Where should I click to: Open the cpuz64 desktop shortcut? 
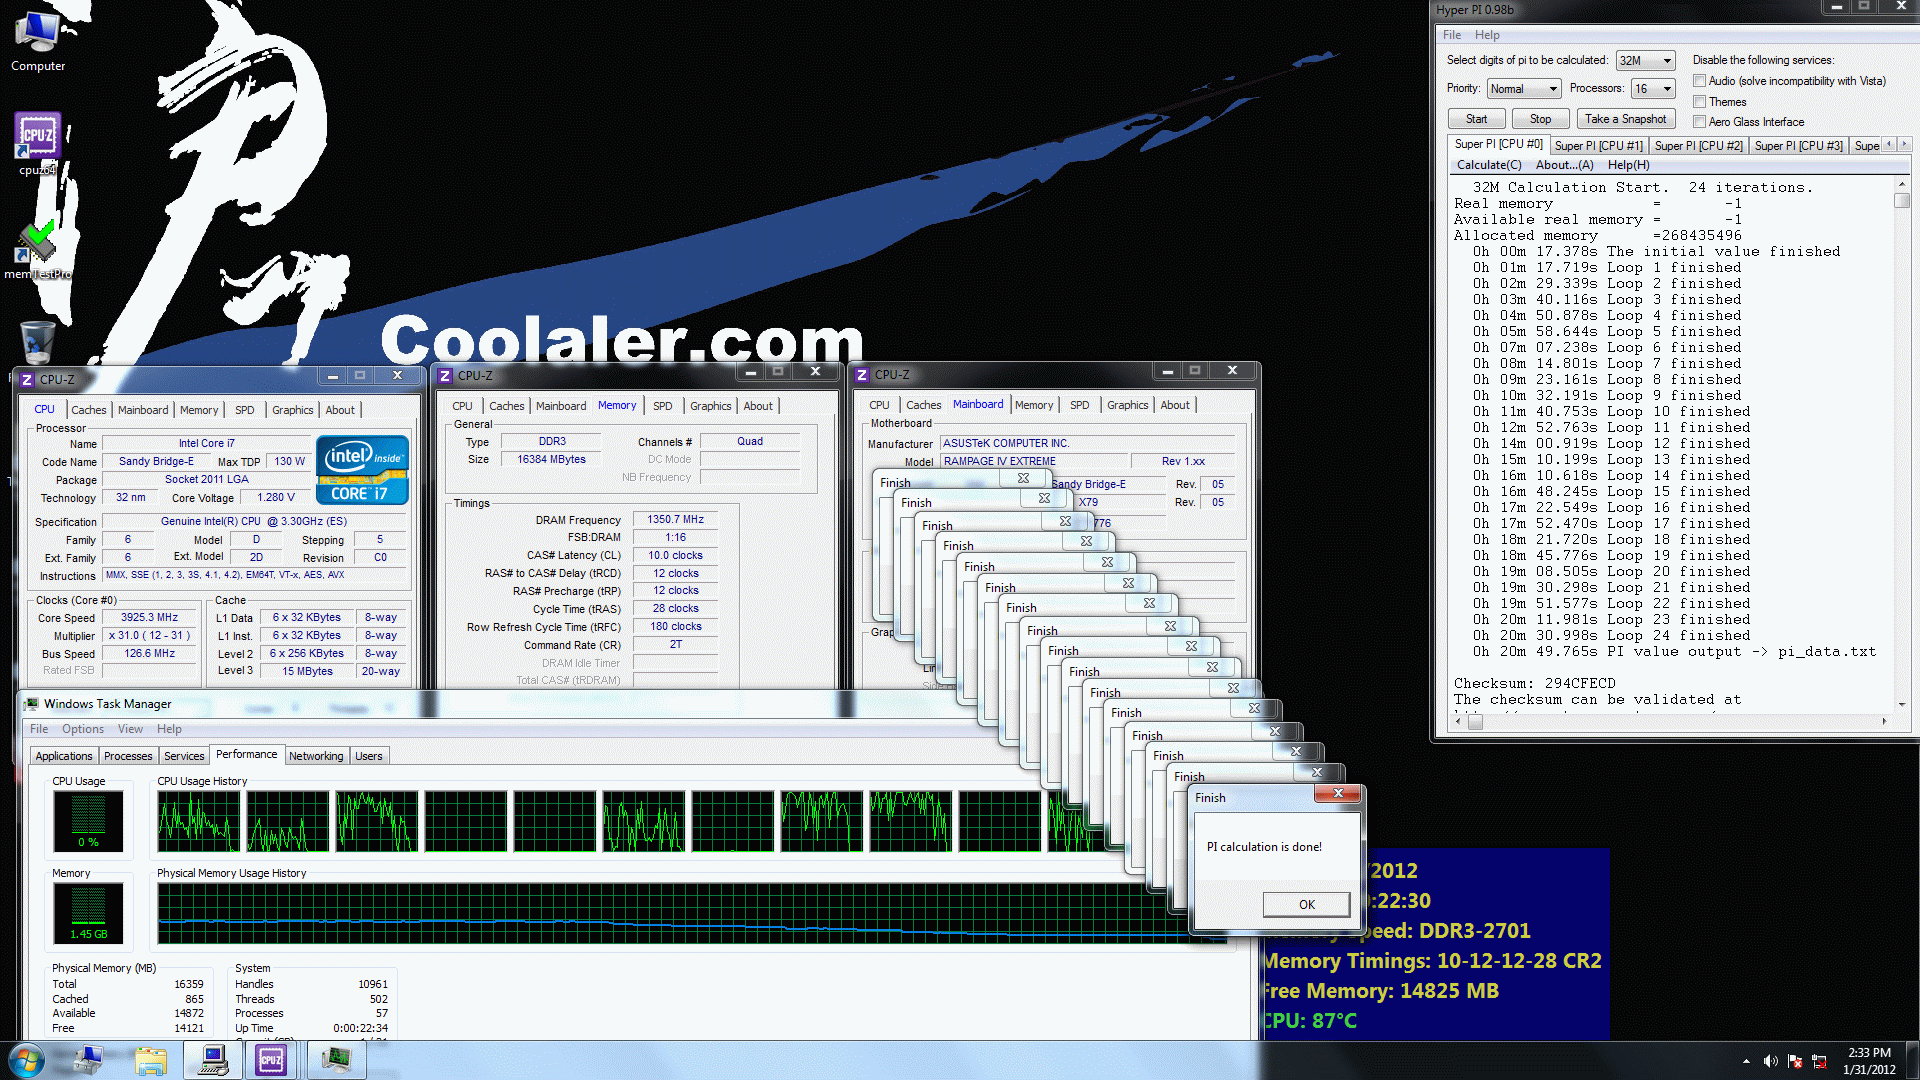click(38, 144)
